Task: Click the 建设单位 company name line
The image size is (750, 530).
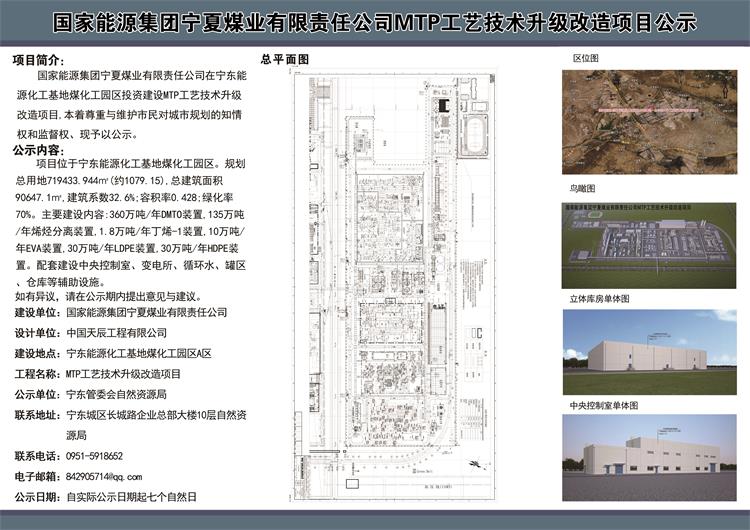Action: 120,314
